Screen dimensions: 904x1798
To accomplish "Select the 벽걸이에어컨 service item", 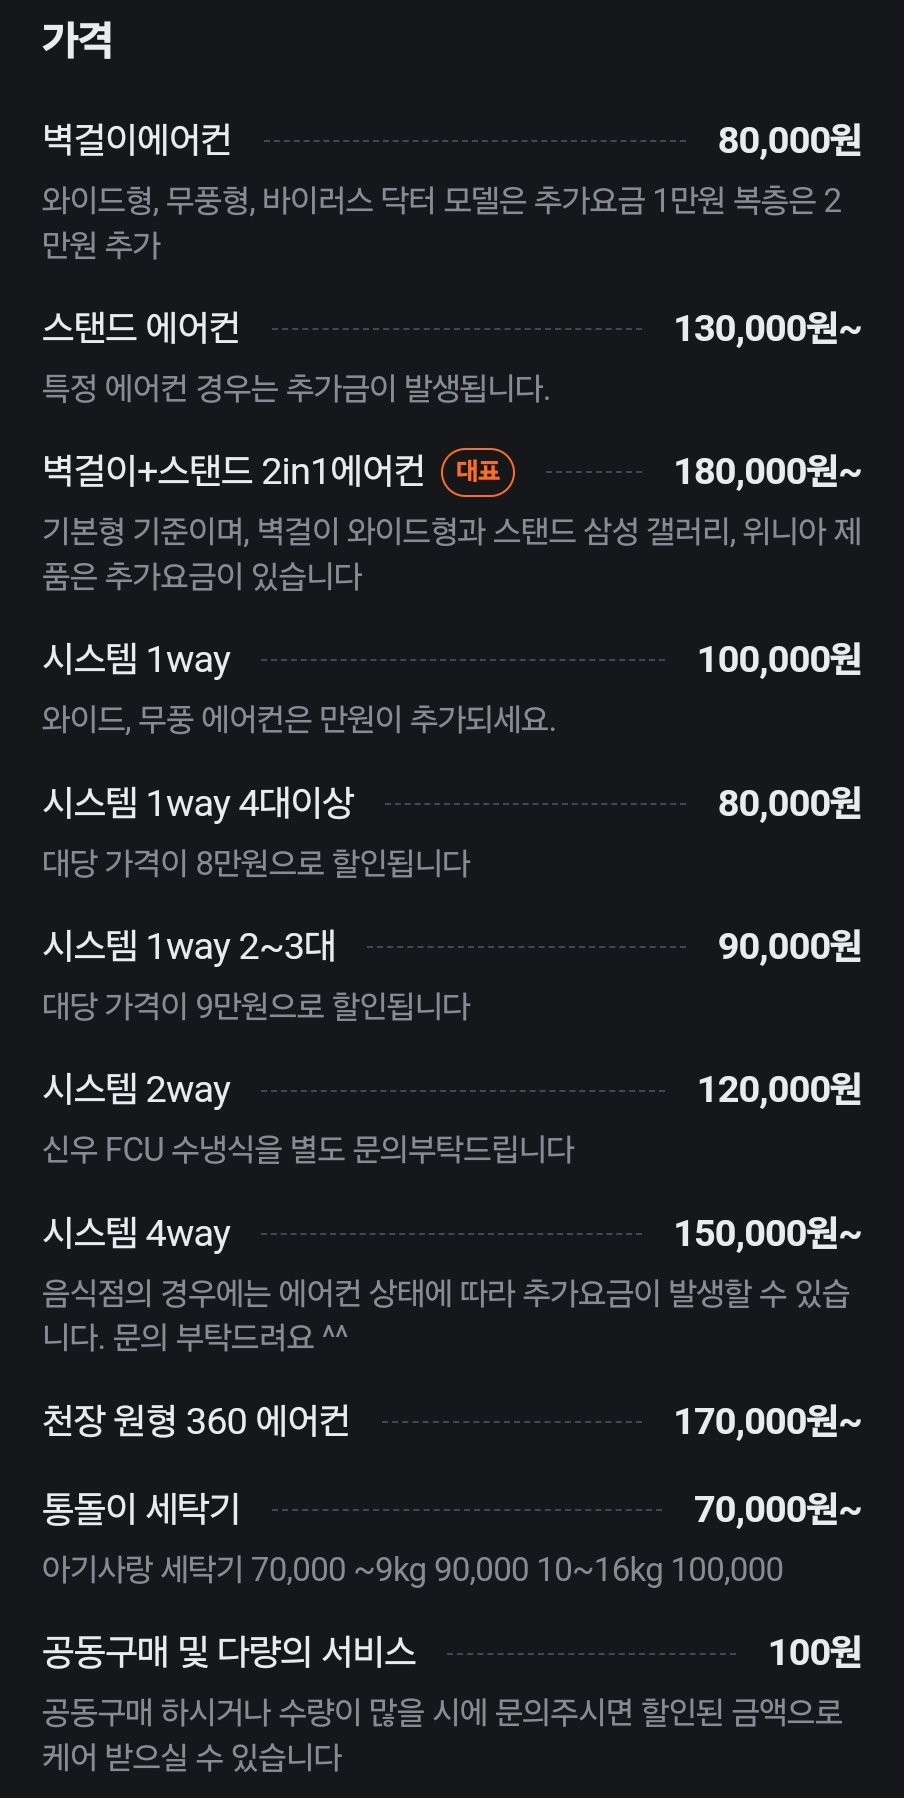I will tap(137, 139).
